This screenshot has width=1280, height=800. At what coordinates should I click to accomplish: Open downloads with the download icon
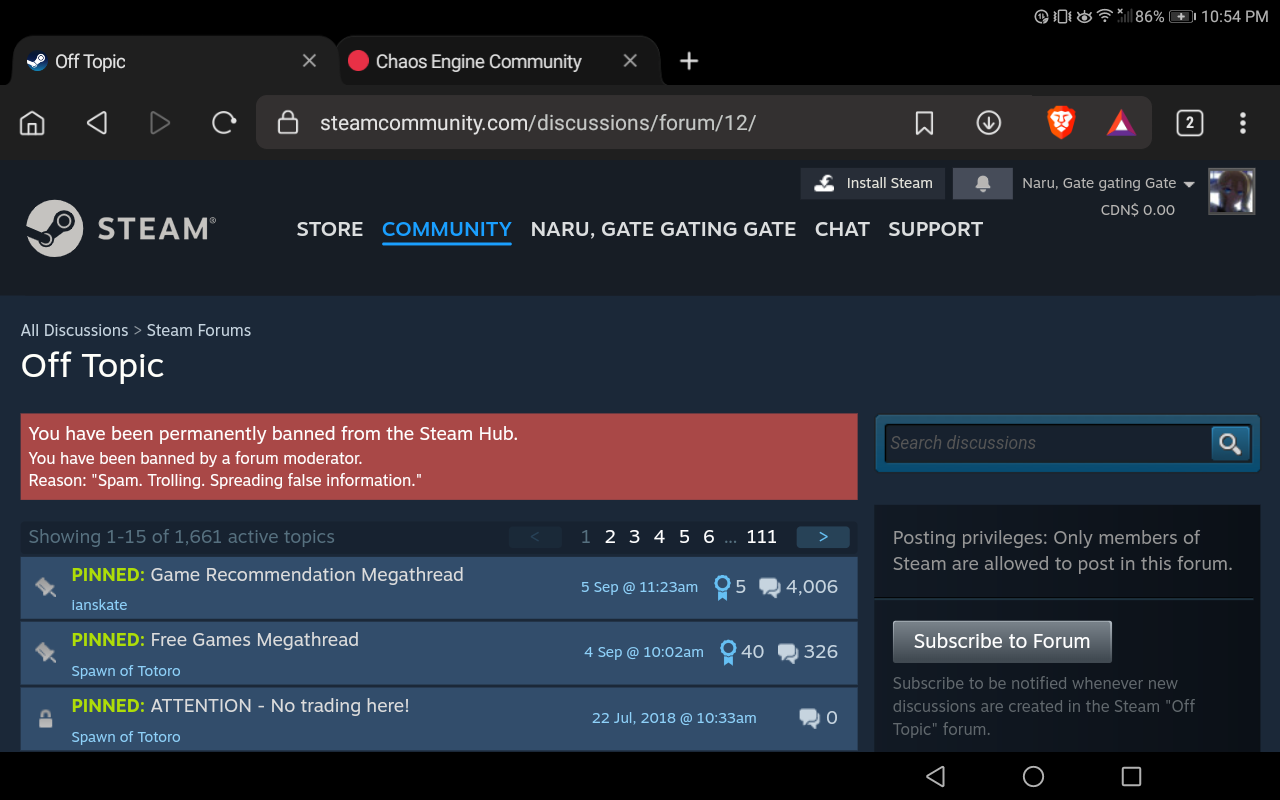tap(989, 123)
